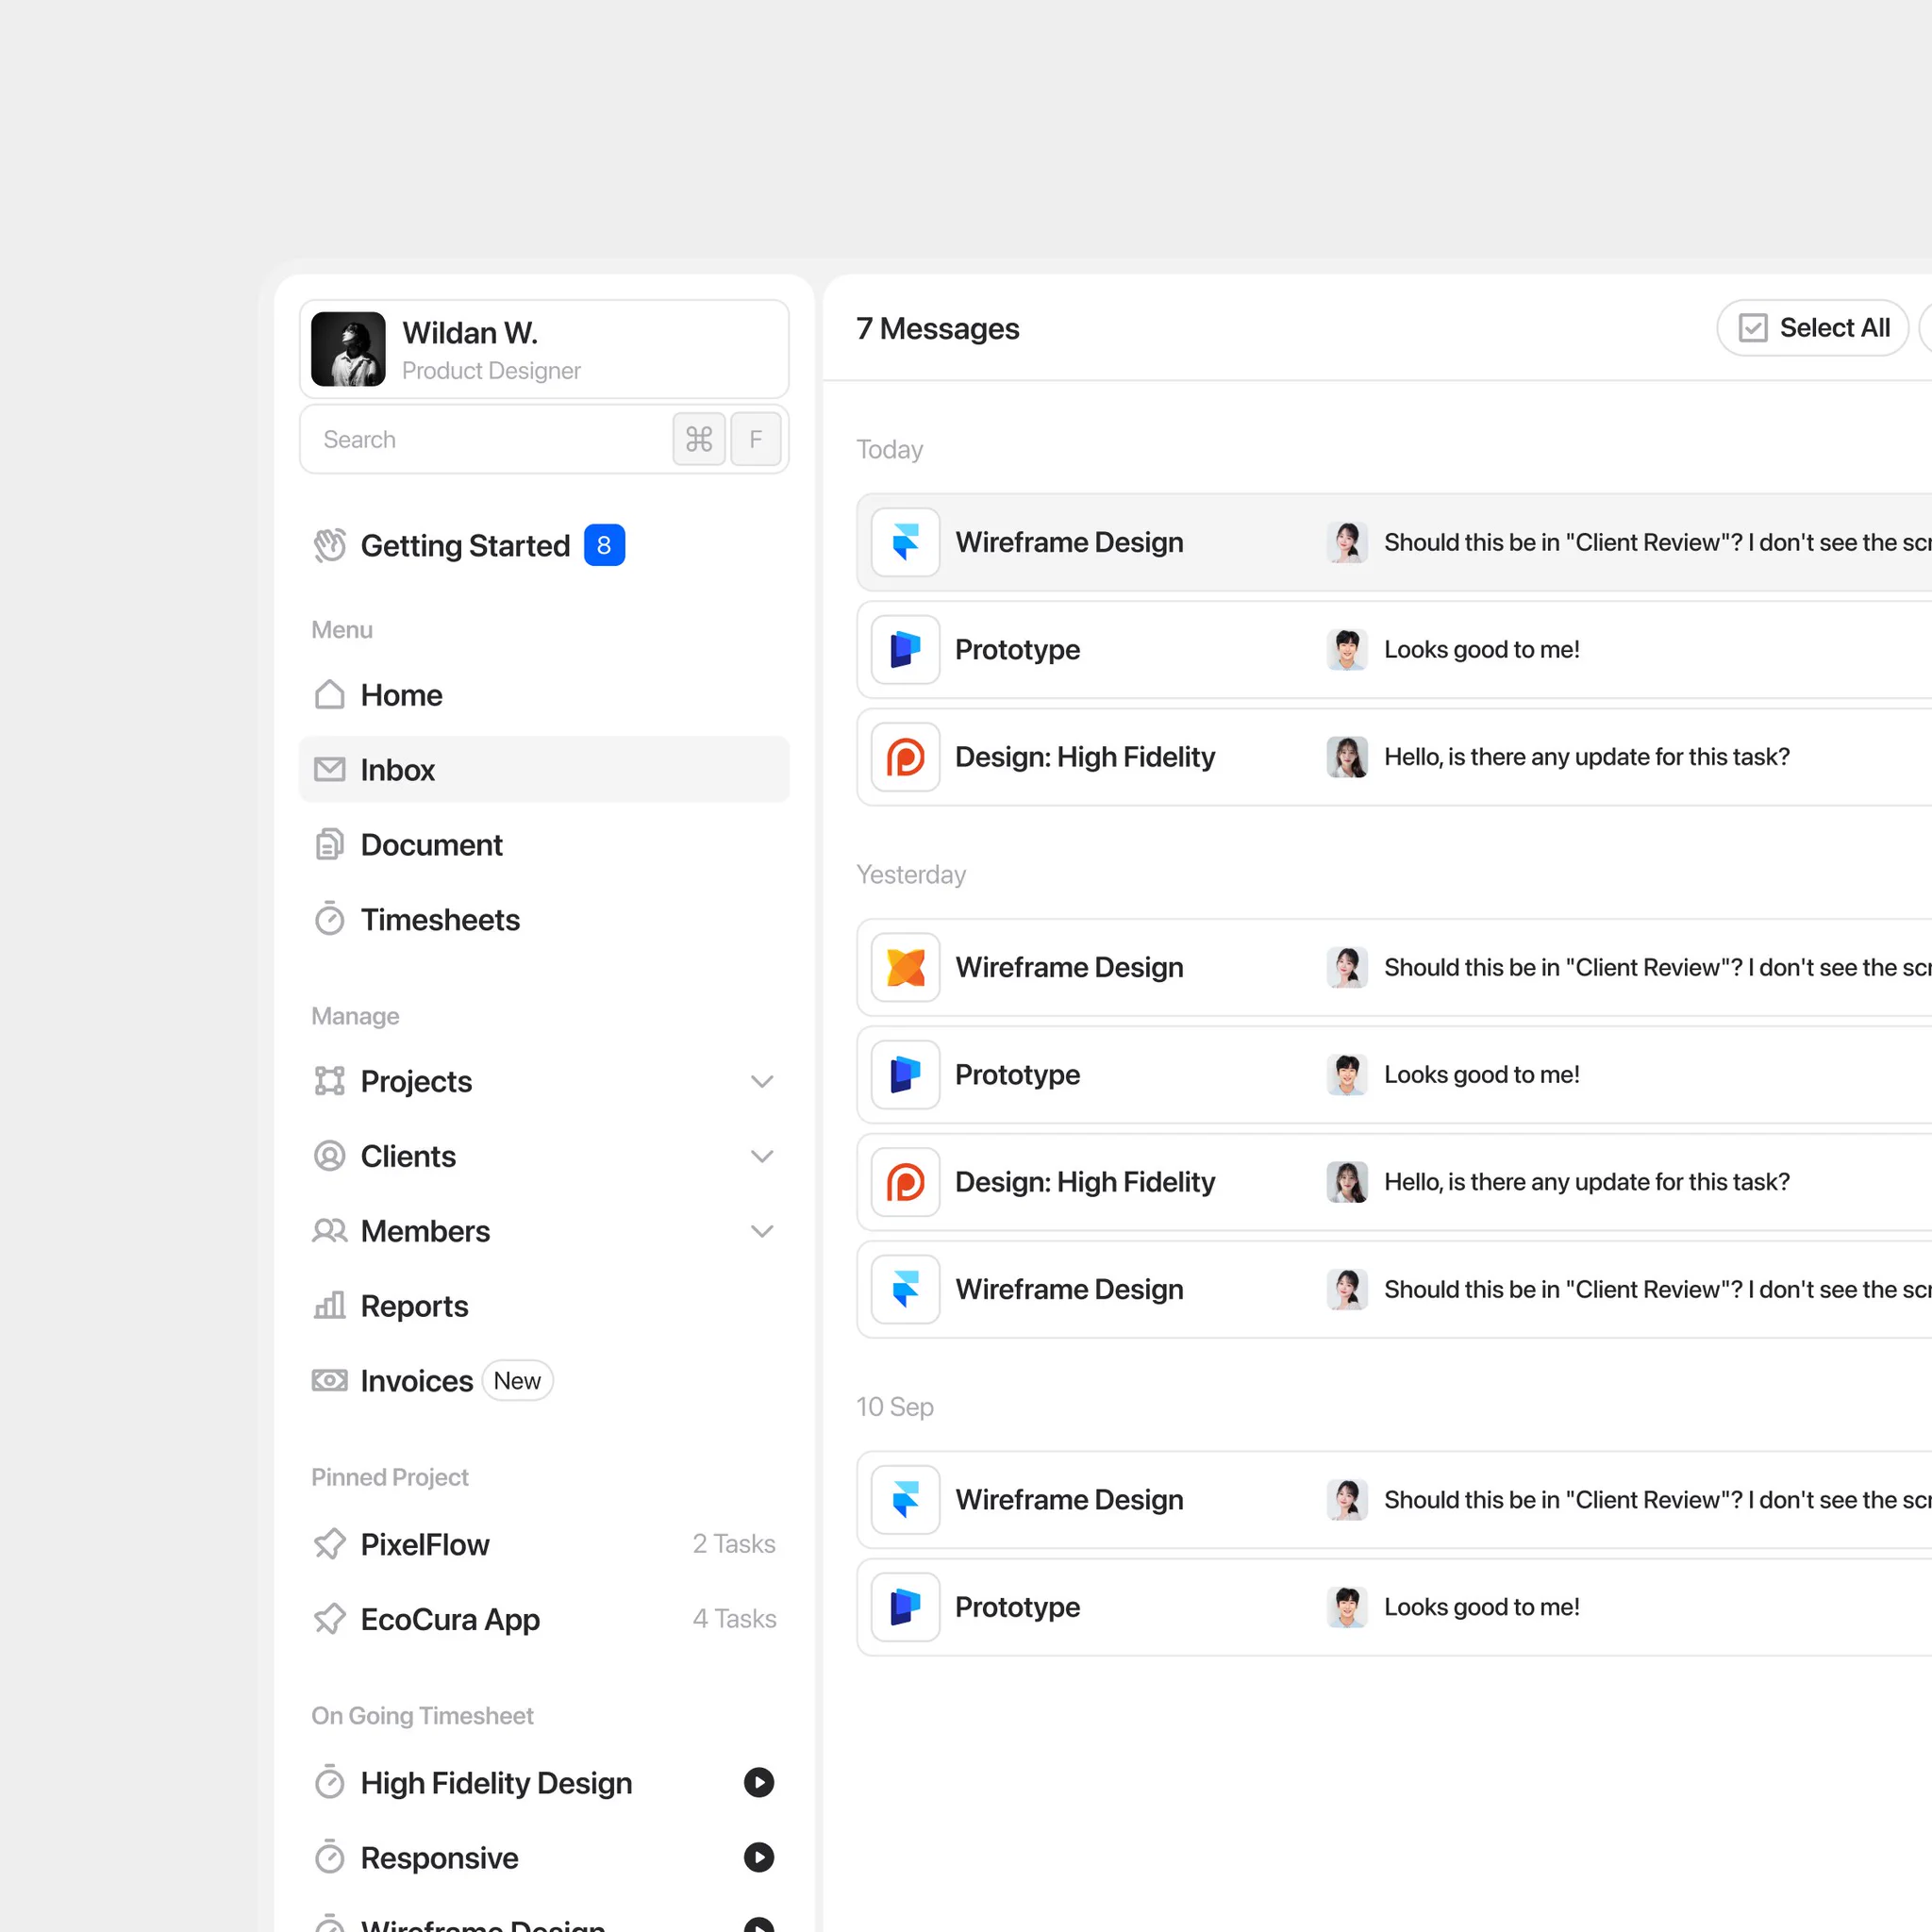The width and height of the screenshot is (1932, 1932).
Task: Focus the Search input field
Action: [544, 439]
